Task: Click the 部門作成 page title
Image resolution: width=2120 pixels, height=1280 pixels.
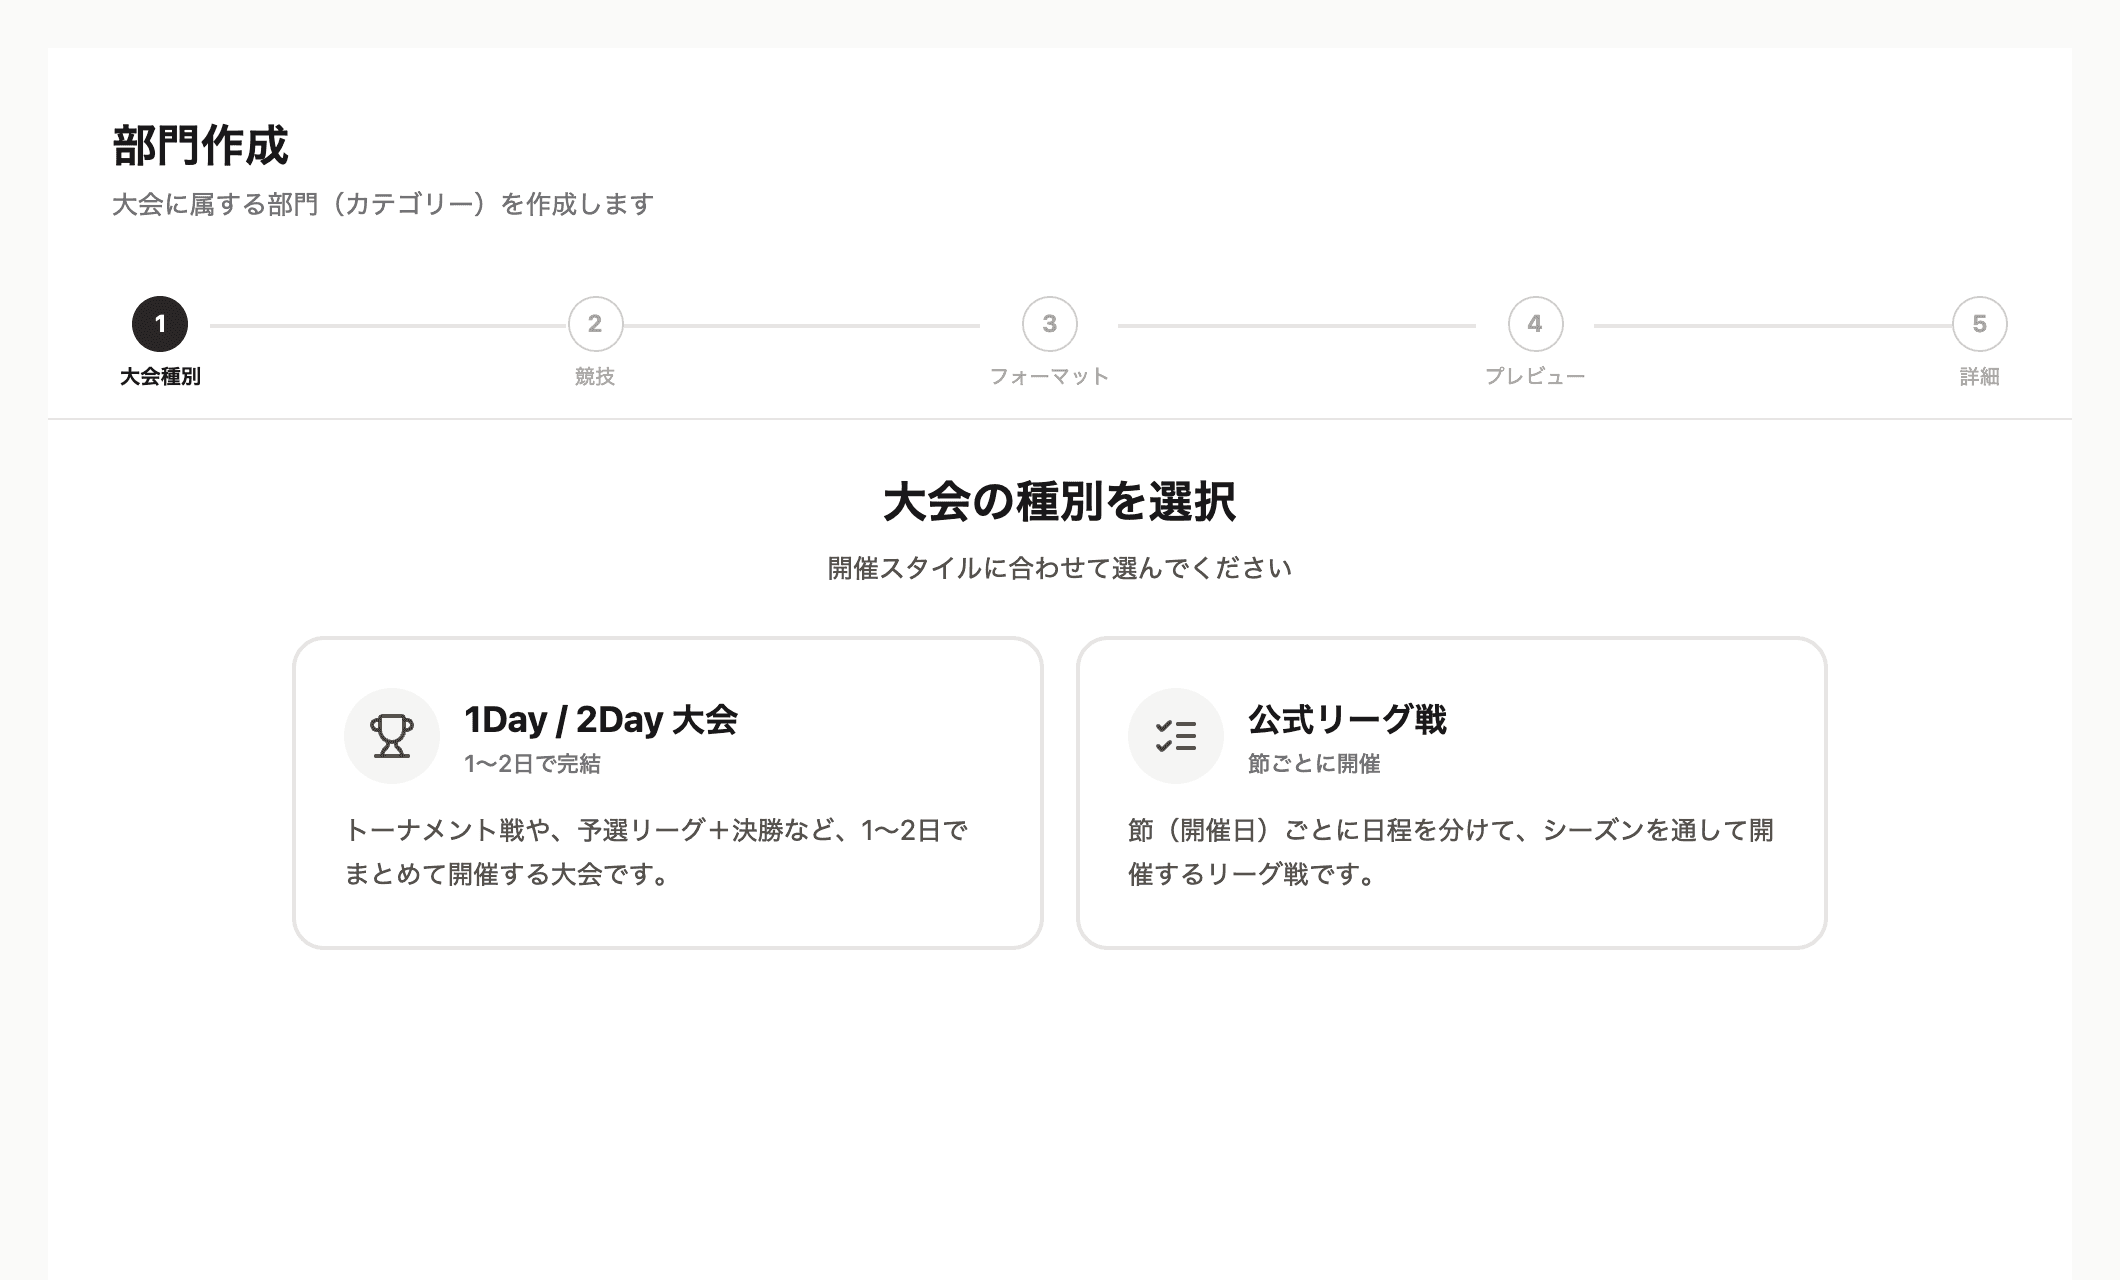Action: coord(200,146)
